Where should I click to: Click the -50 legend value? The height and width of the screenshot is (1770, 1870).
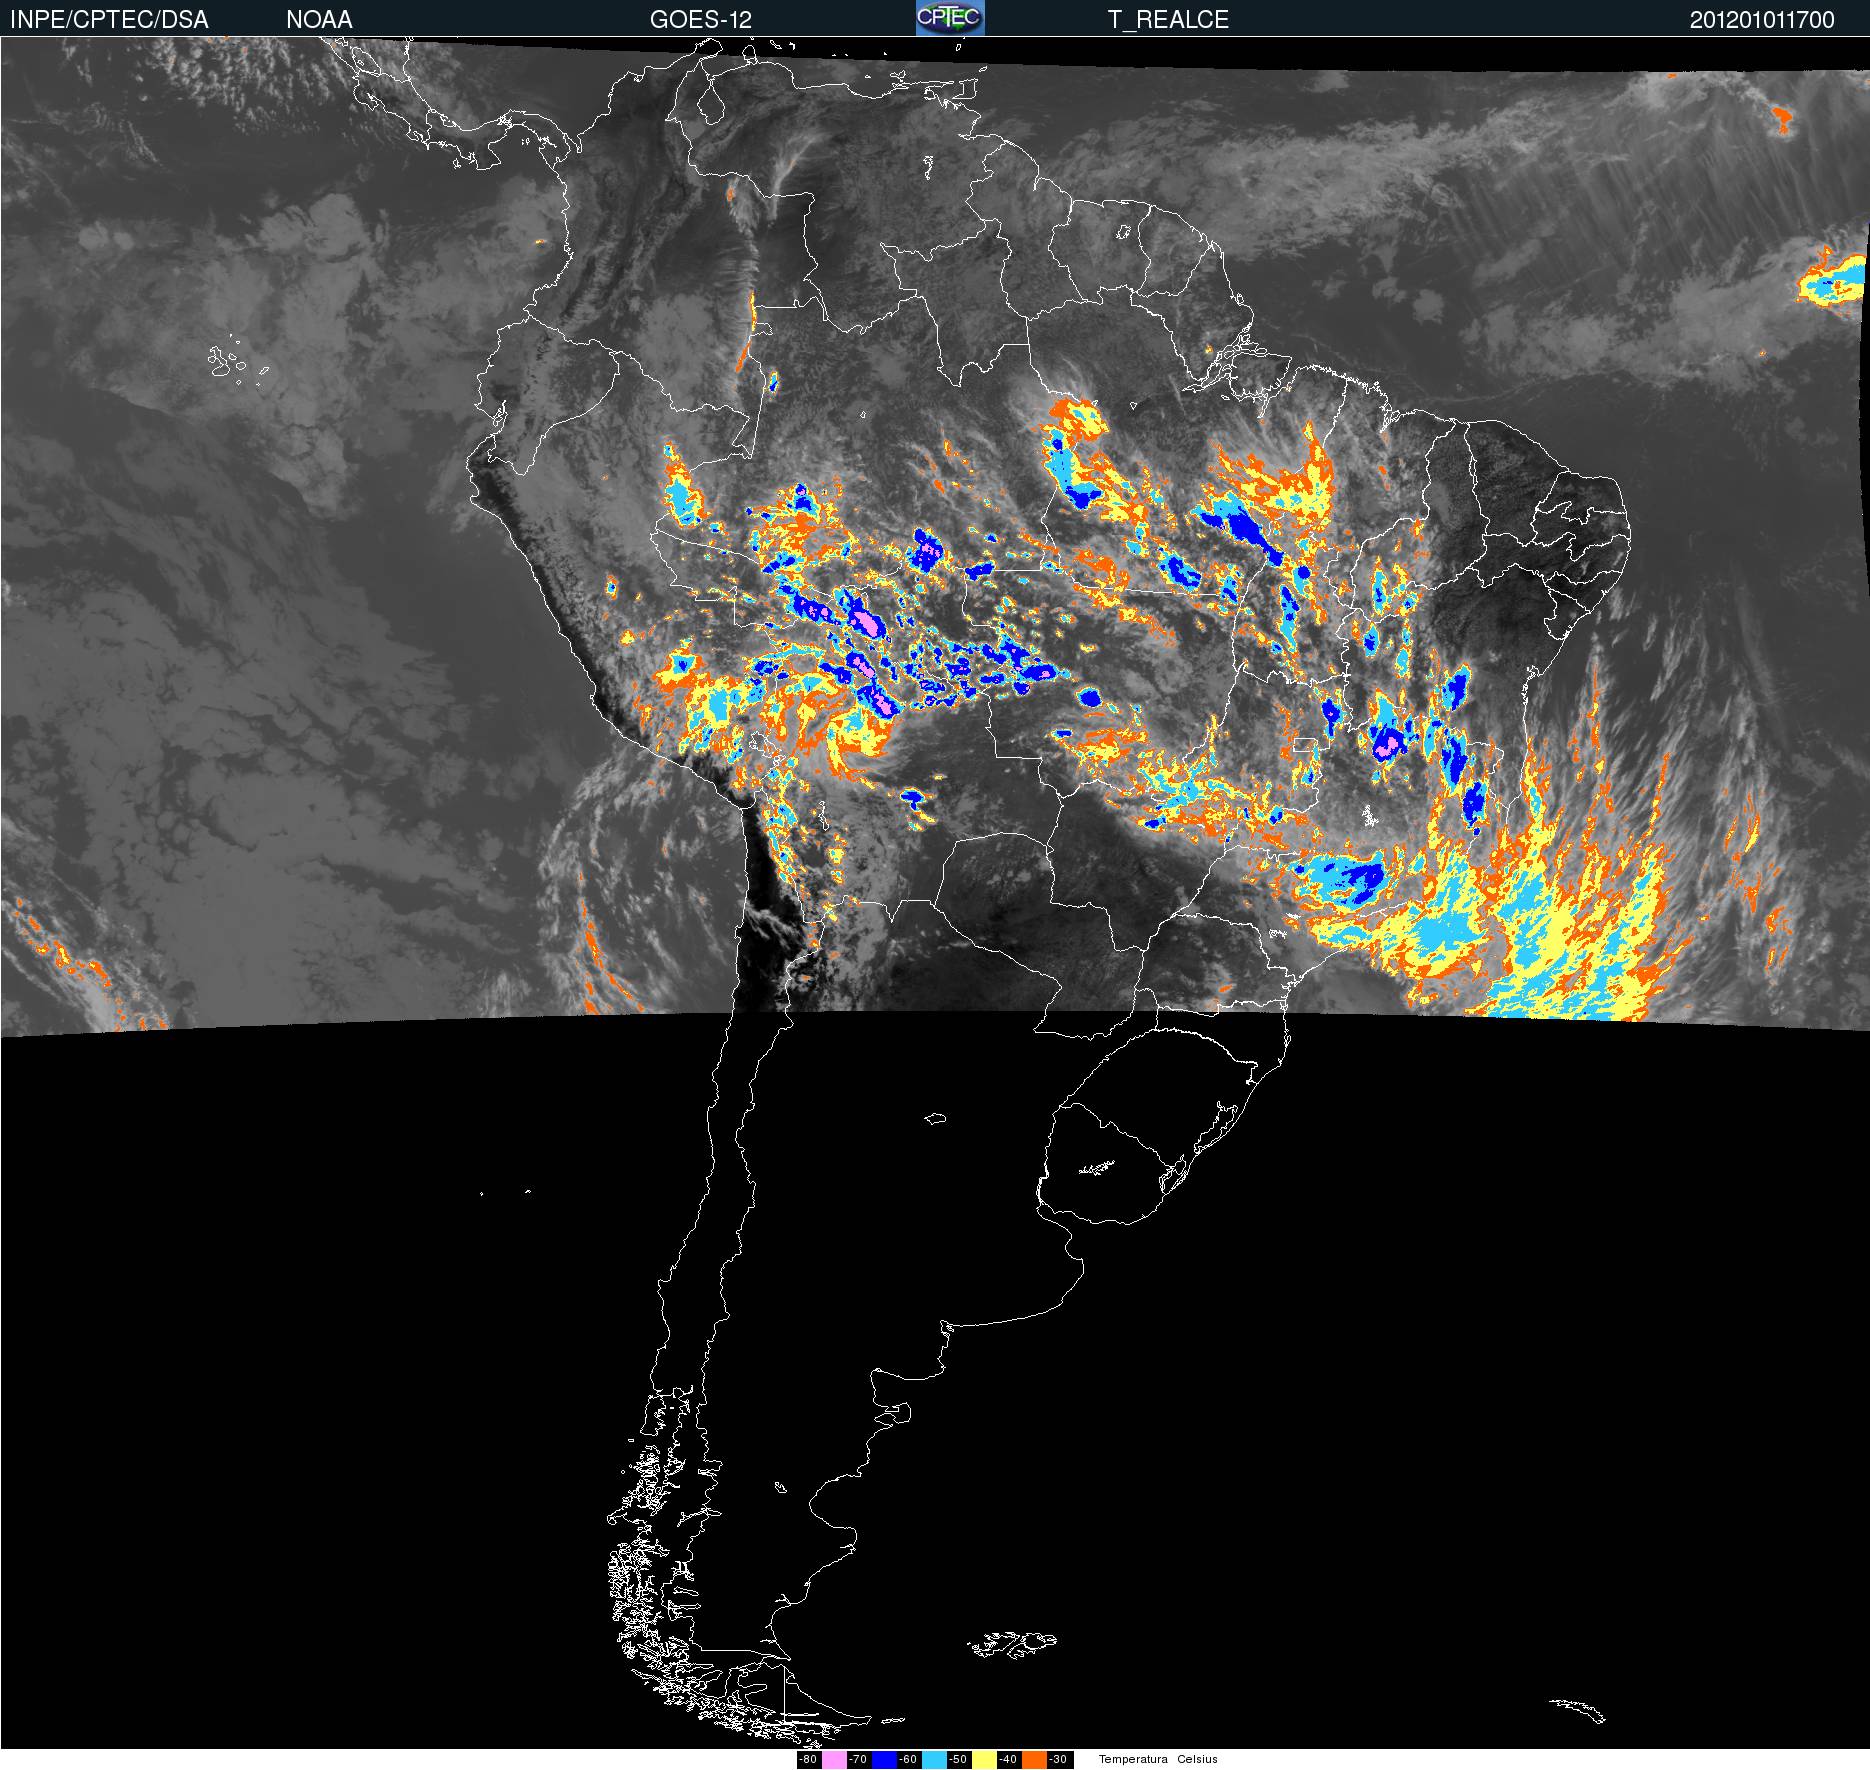(x=958, y=1760)
